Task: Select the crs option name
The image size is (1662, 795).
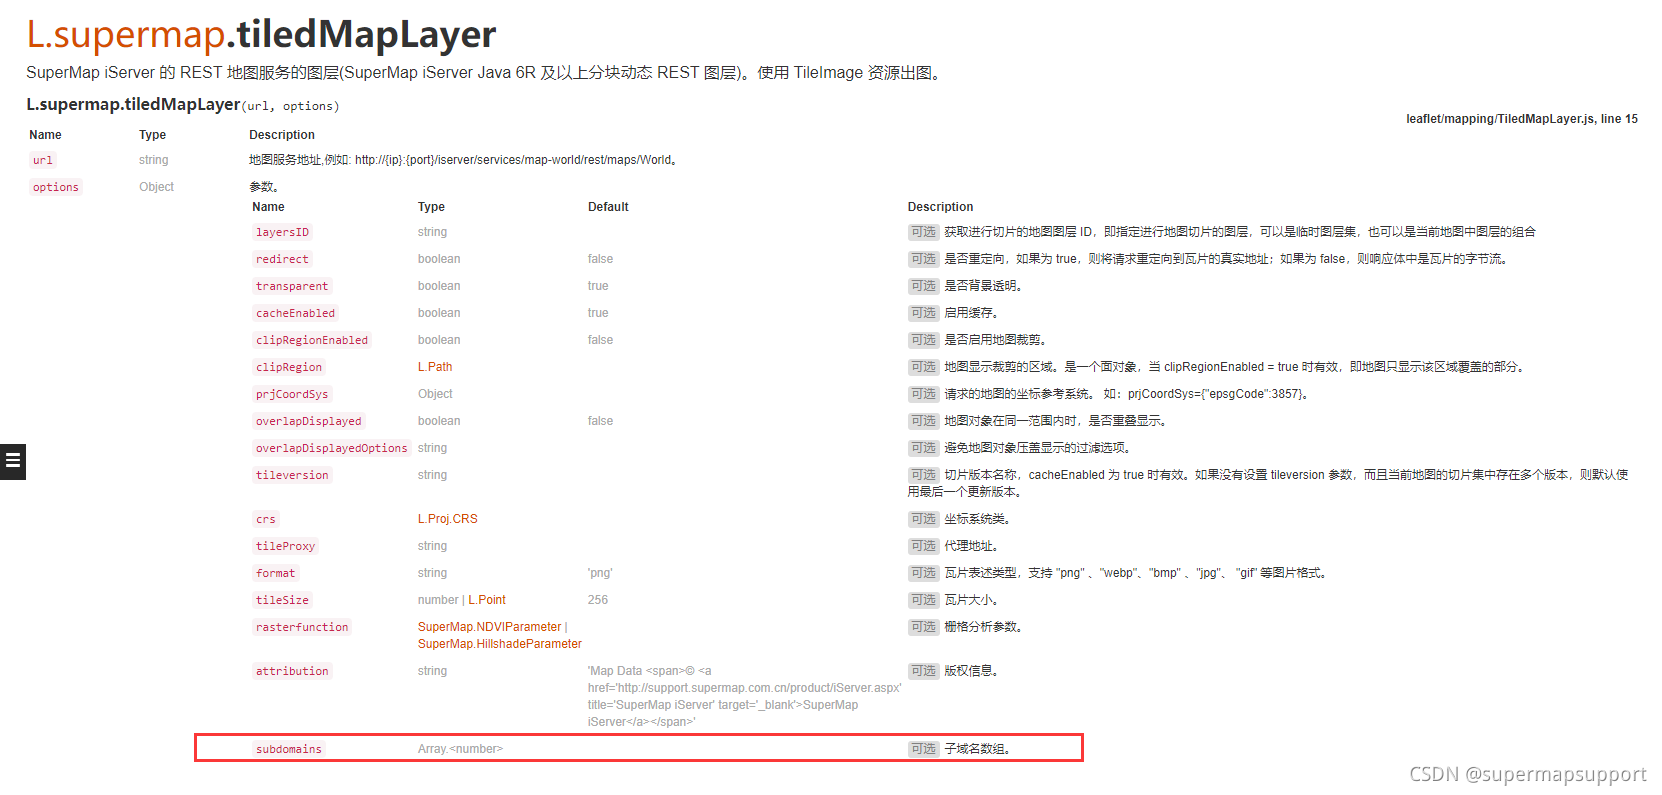Action: (x=266, y=519)
